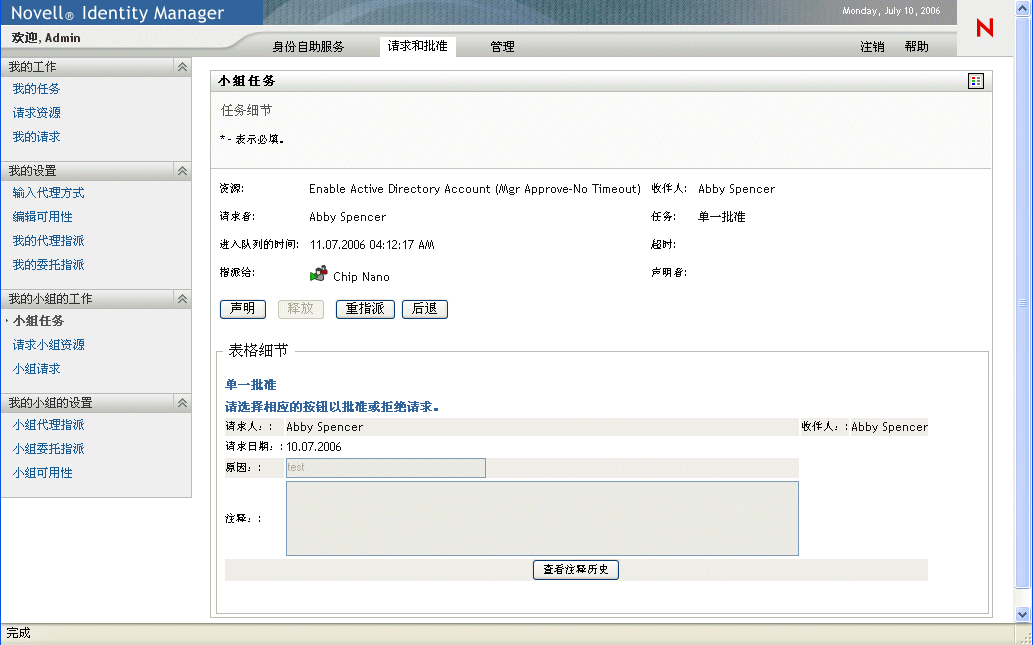
Task: Click the queue time 11.07.2006 04:12:17 AM
Action: (372, 244)
